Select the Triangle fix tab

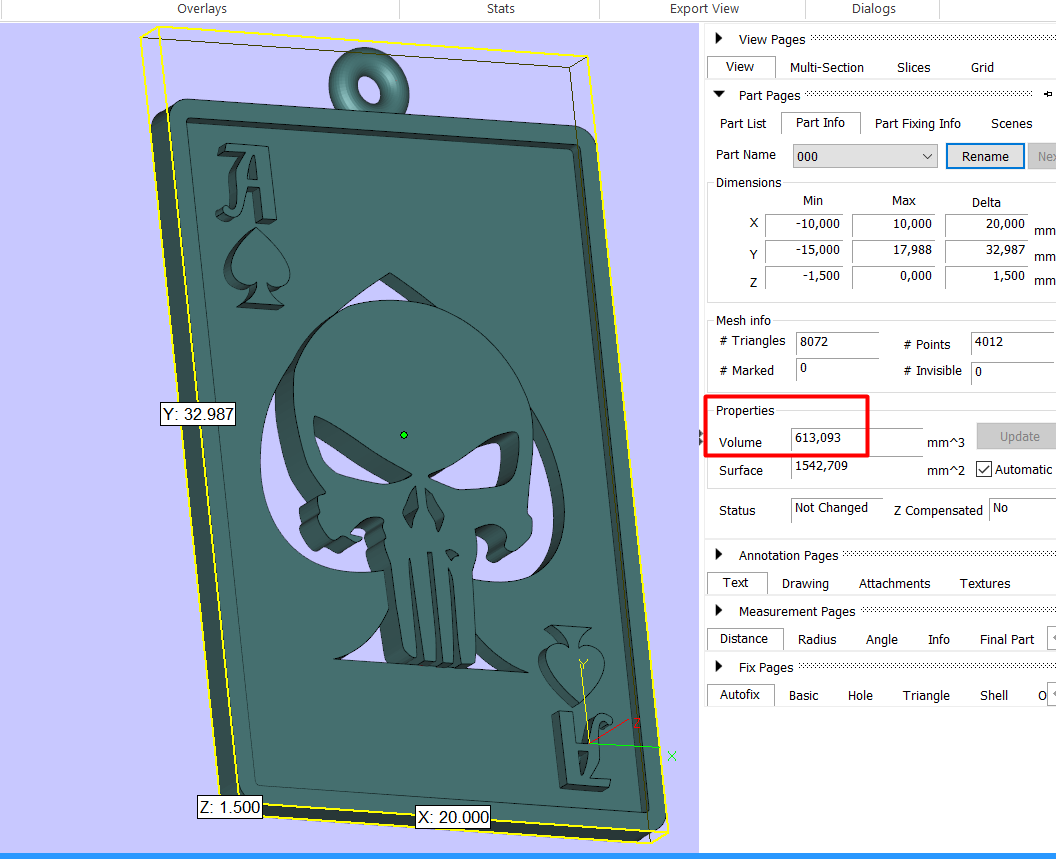pyautogui.click(x=926, y=695)
